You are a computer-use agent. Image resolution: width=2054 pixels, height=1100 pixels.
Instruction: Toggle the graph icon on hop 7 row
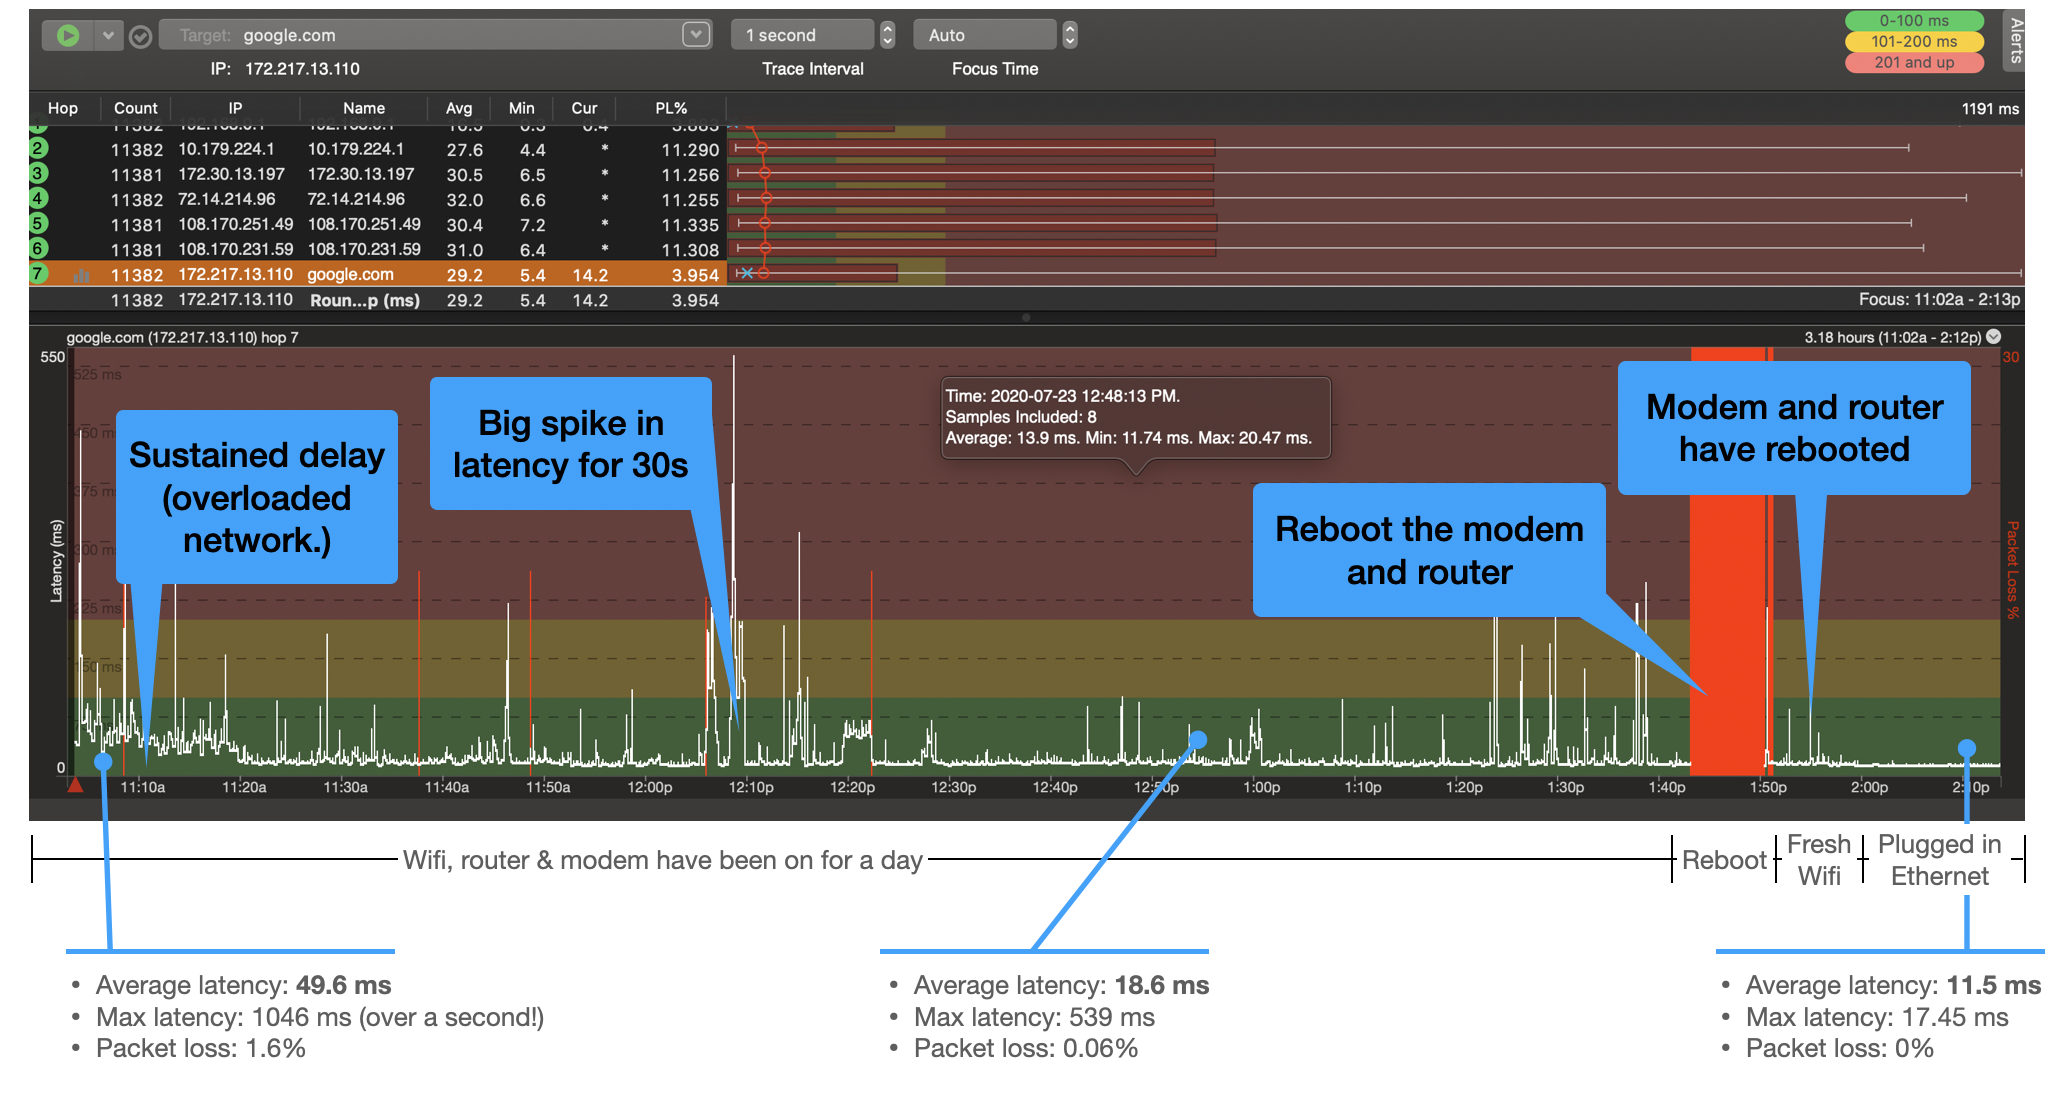point(82,275)
